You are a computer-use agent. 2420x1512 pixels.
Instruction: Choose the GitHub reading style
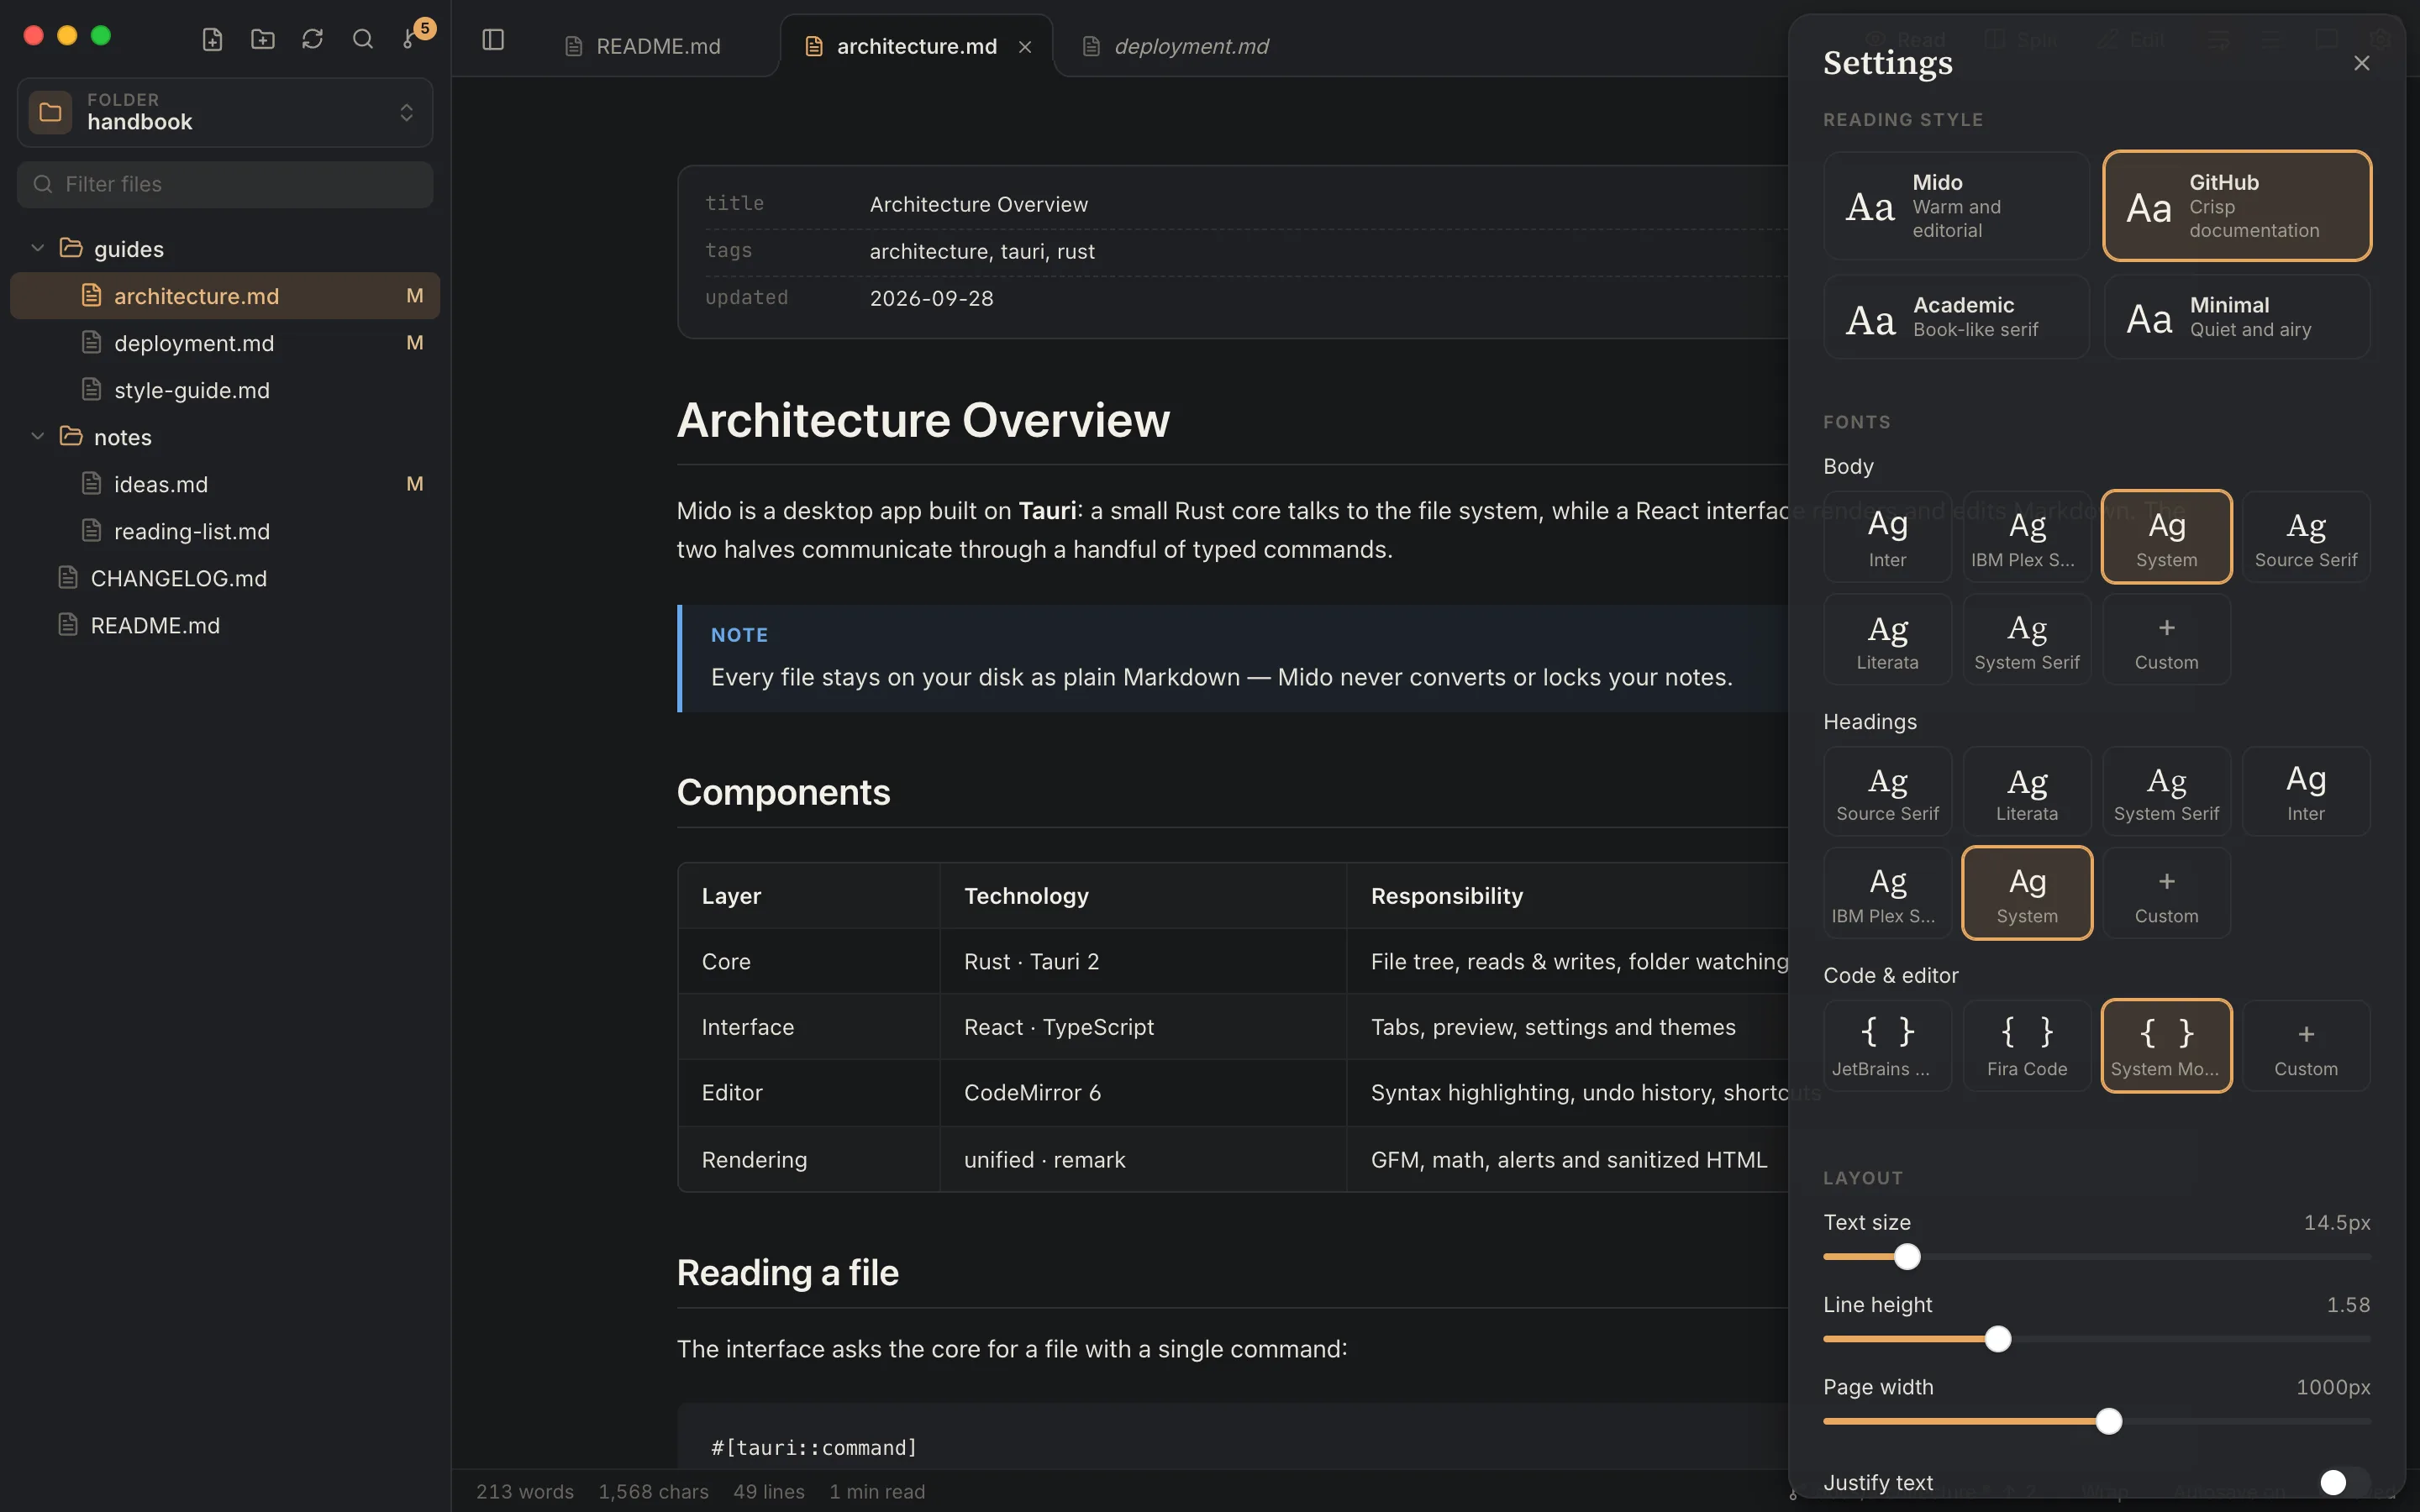click(2237, 206)
